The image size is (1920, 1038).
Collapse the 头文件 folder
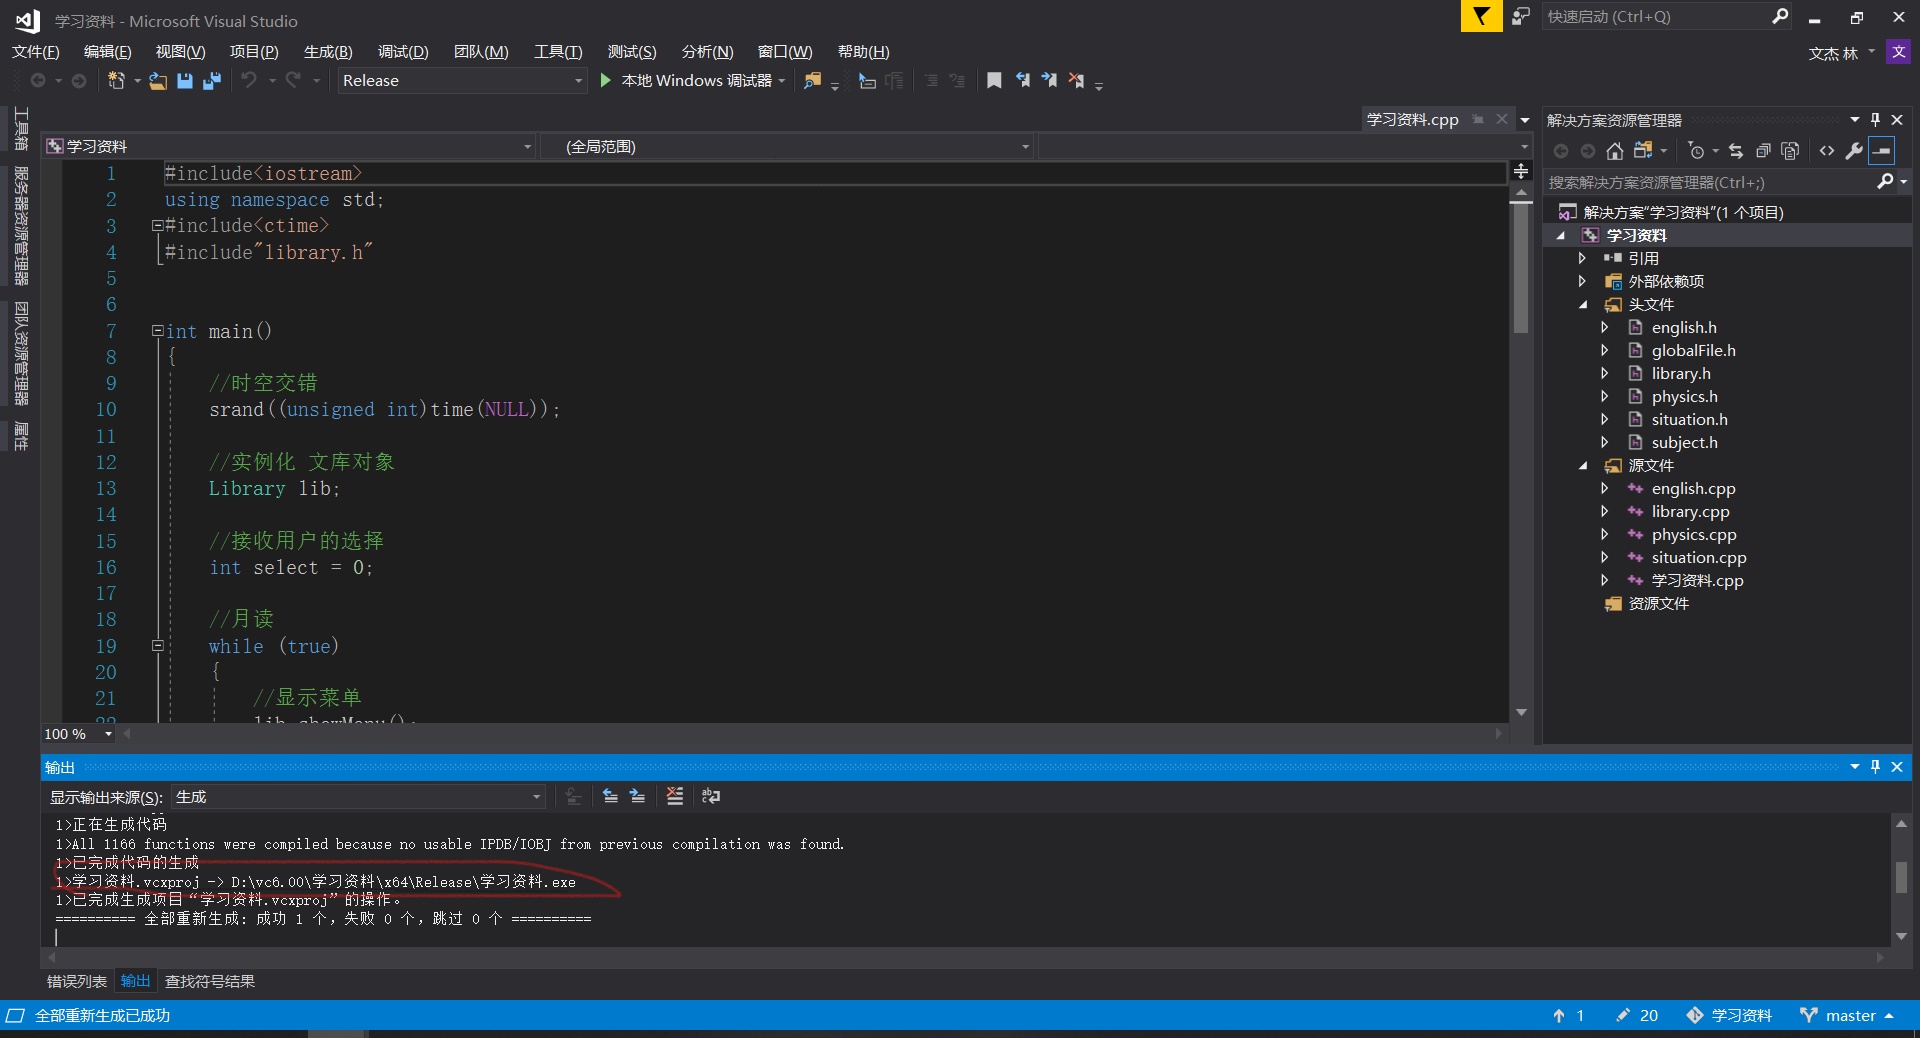coord(1584,304)
